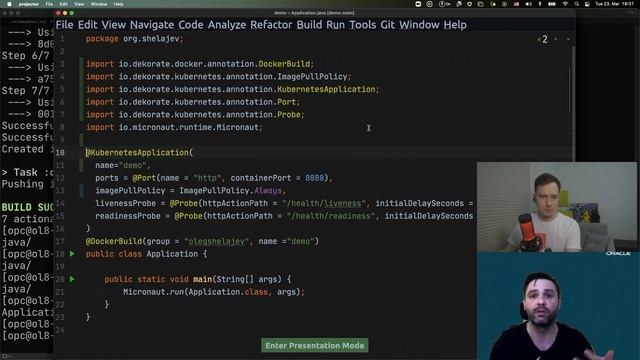Open the IDE Window menu

419,25
